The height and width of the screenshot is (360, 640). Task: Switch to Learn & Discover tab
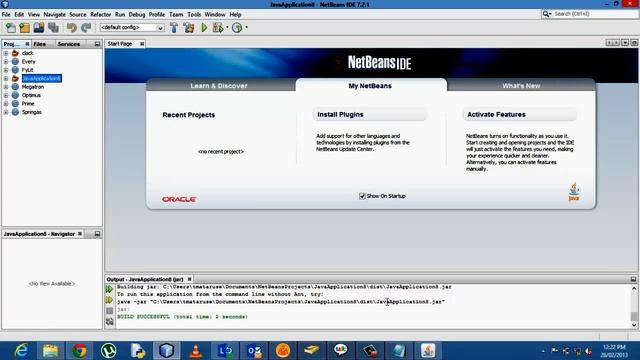(219, 86)
